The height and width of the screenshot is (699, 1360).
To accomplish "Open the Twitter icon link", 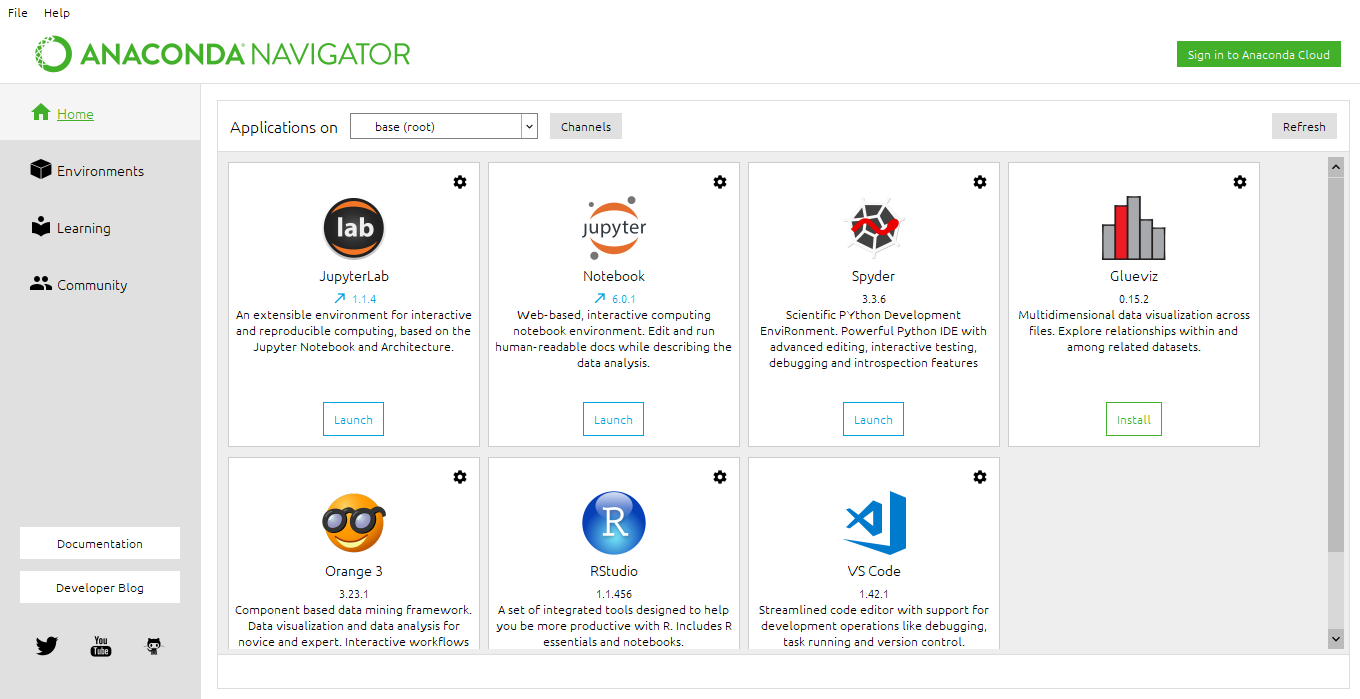I will pos(47,646).
